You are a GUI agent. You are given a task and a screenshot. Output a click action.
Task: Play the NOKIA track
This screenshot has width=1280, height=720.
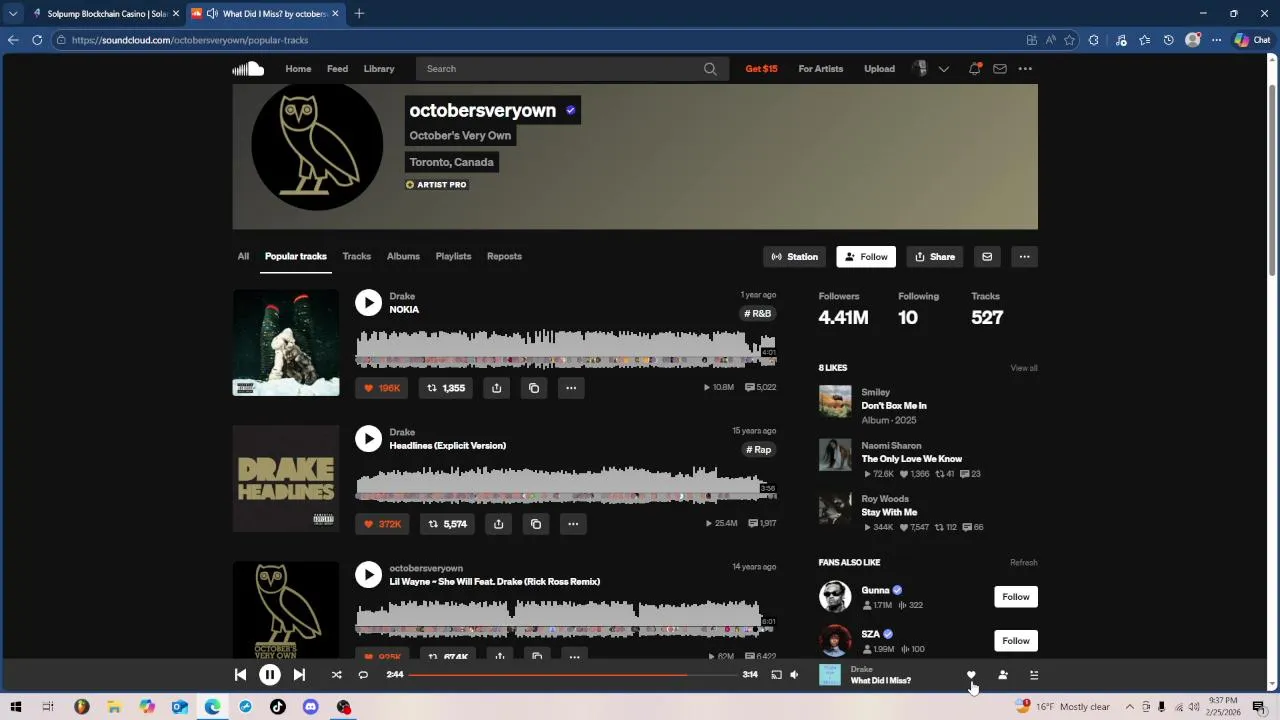pyautogui.click(x=369, y=303)
